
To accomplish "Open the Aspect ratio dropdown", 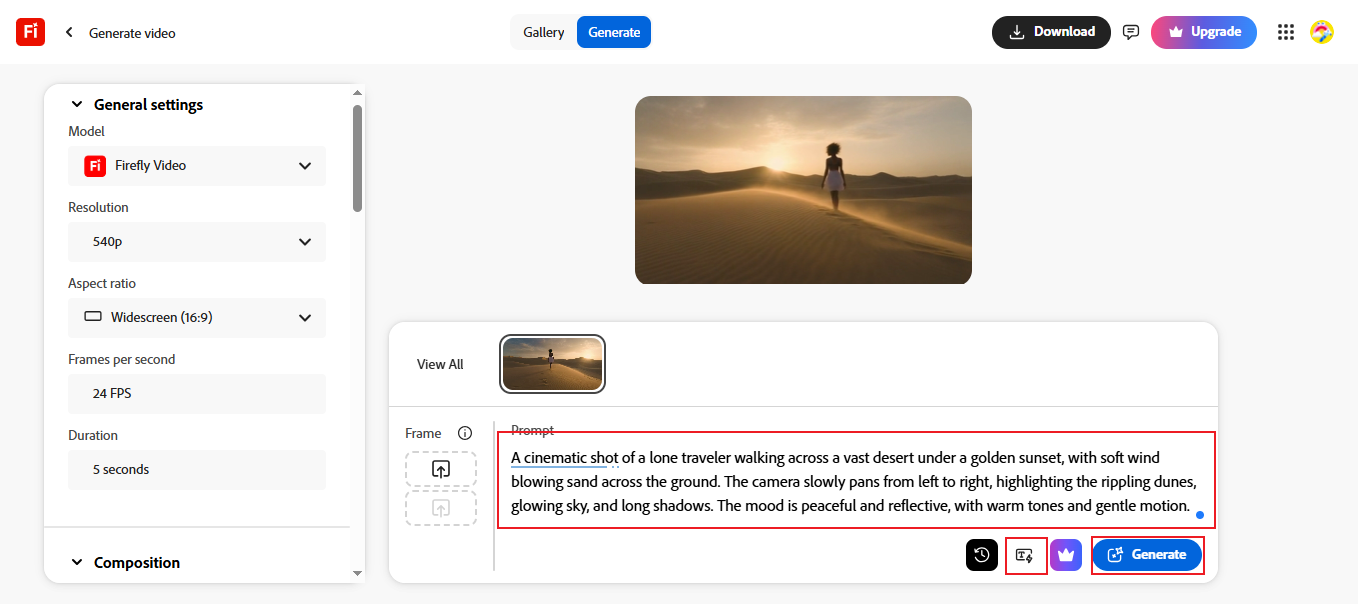I will click(x=196, y=317).
